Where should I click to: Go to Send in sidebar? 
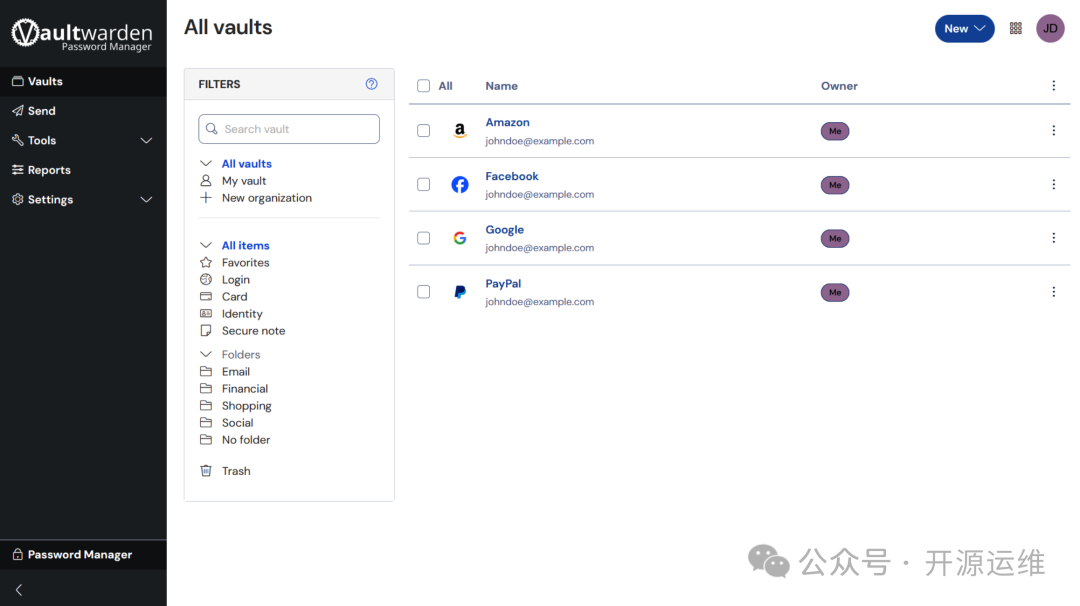[x=41, y=111]
